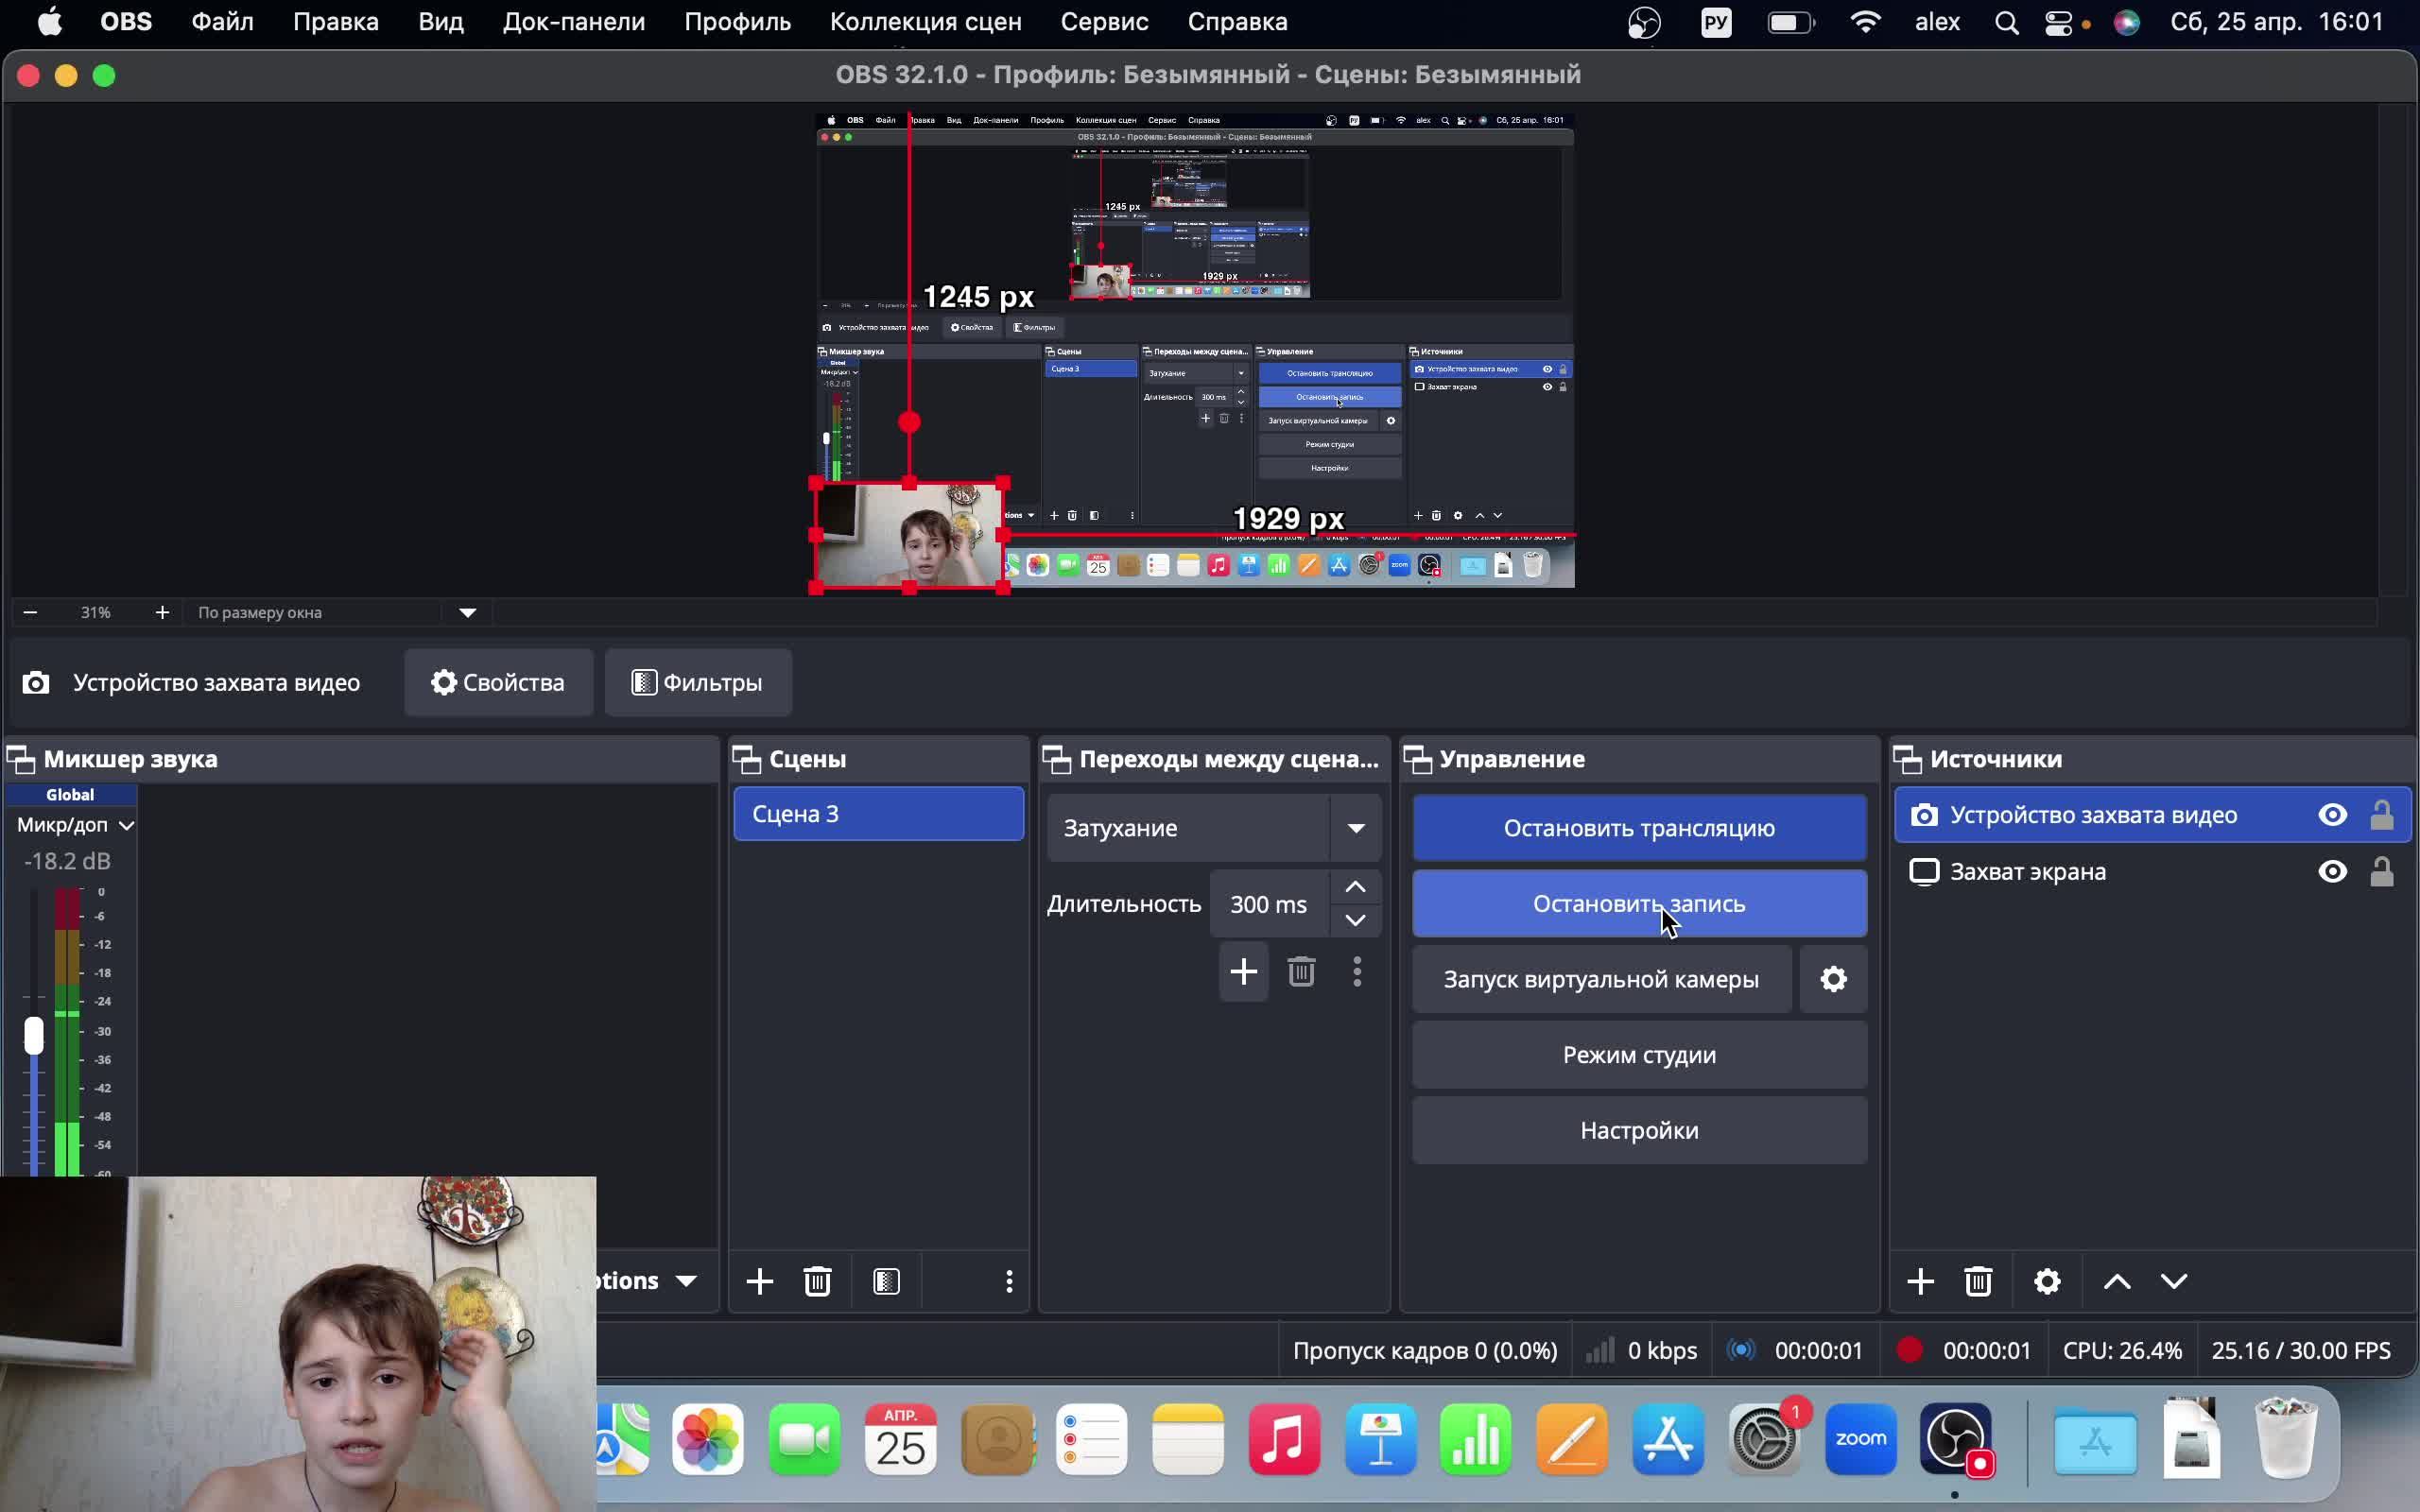Click the Остановить трансляцию button
This screenshot has width=2420, height=1512.
[x=1638, y=828]
